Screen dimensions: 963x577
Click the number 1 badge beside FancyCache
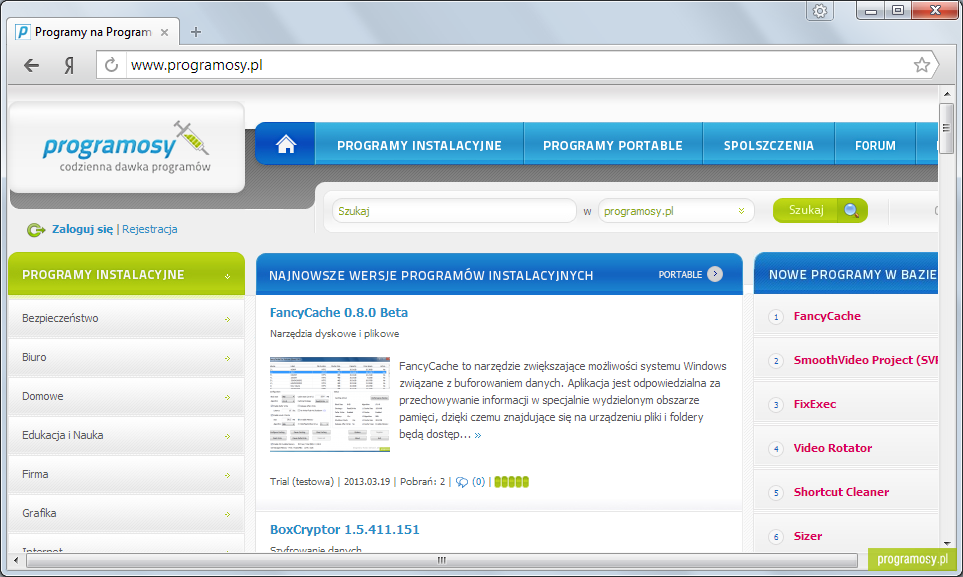pyautogui.click(x=776, y=317)
